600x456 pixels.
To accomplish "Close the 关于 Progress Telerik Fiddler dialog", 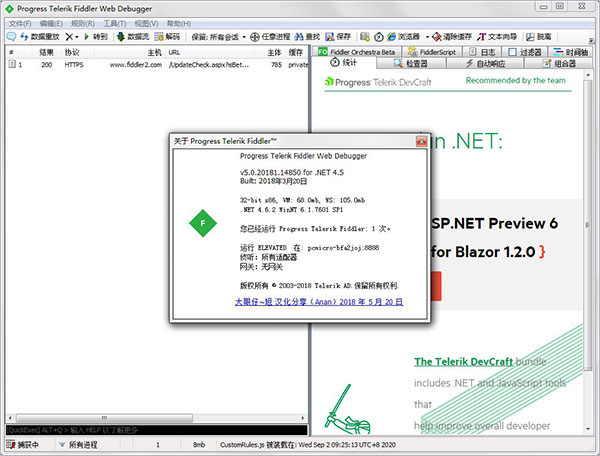I will coord(421,141).
